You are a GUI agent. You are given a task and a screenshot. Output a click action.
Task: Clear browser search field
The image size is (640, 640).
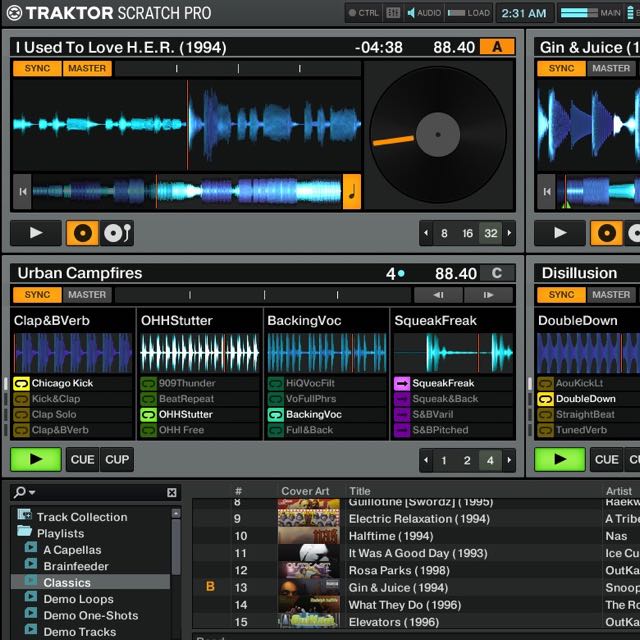coord(172,493)
